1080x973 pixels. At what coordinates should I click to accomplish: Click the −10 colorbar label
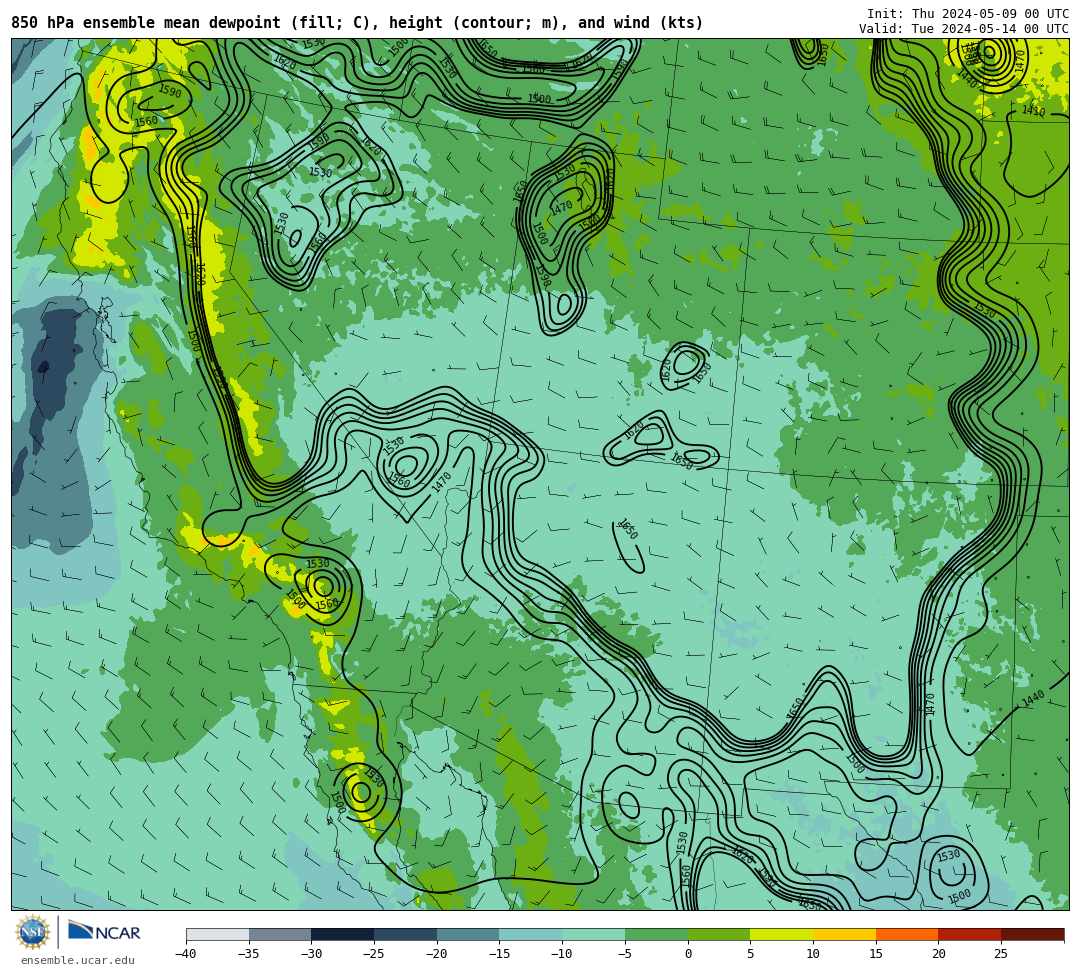pyautogui.click(x=561, y=954)
